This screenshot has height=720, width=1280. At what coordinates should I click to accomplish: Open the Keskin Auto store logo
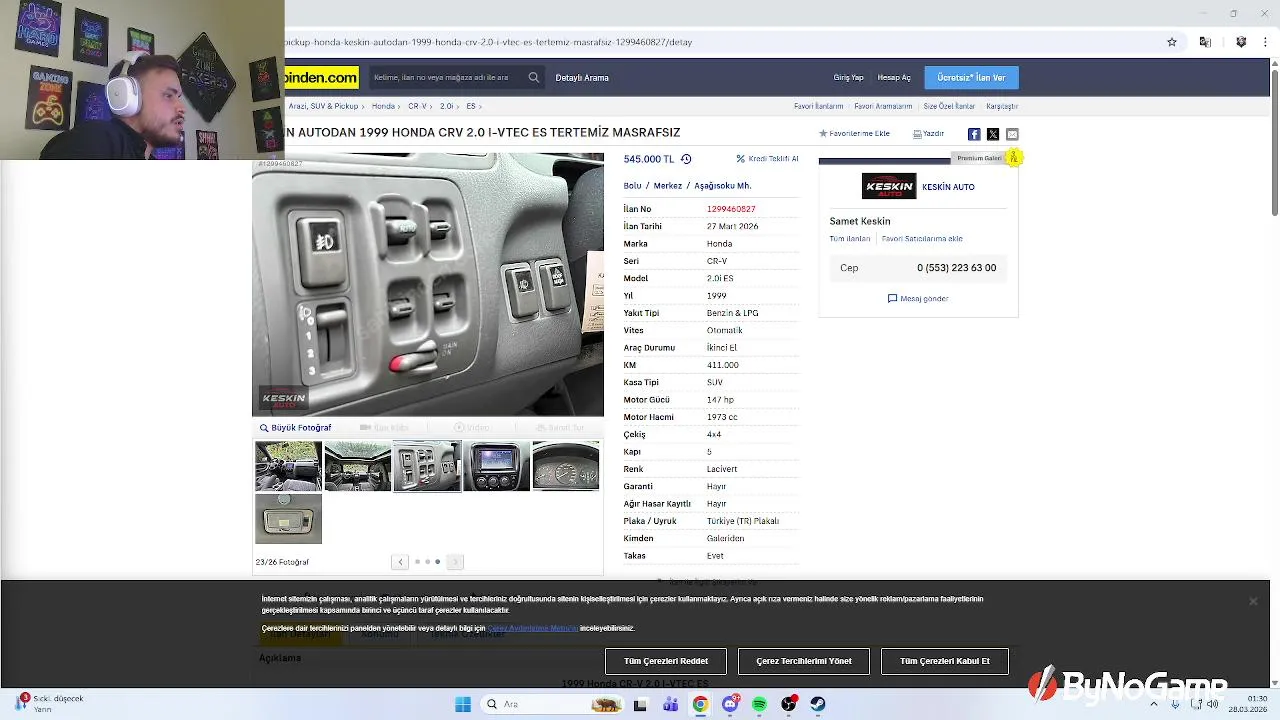tap(889, 186)
